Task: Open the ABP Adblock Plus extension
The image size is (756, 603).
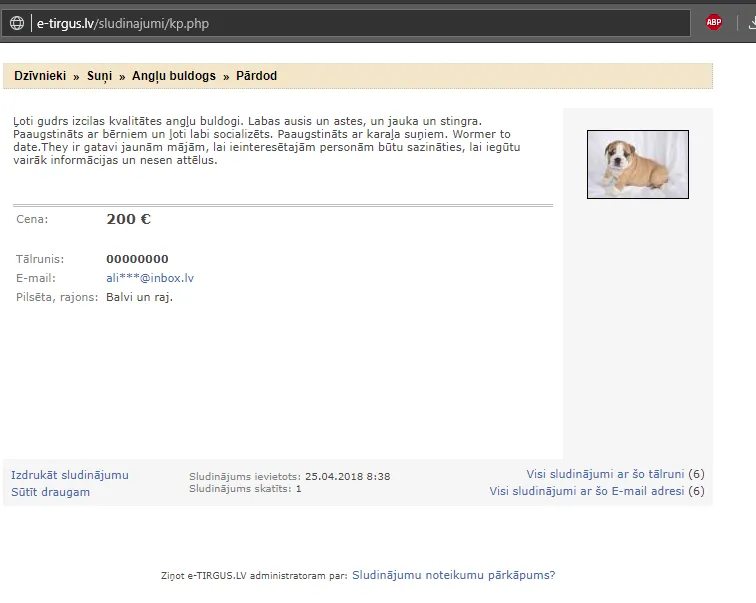Action: point(714,22)
